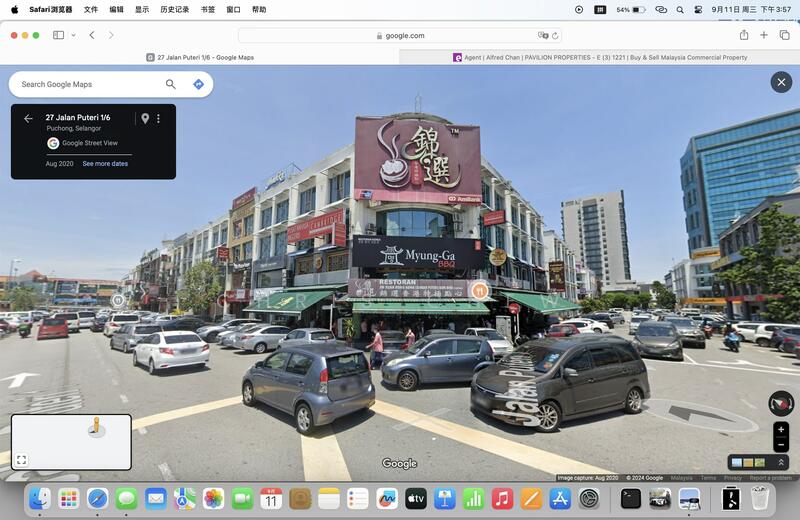Select the third imagery thumbnail in the strip
The image size is (800, 520).
click(760, 463)
